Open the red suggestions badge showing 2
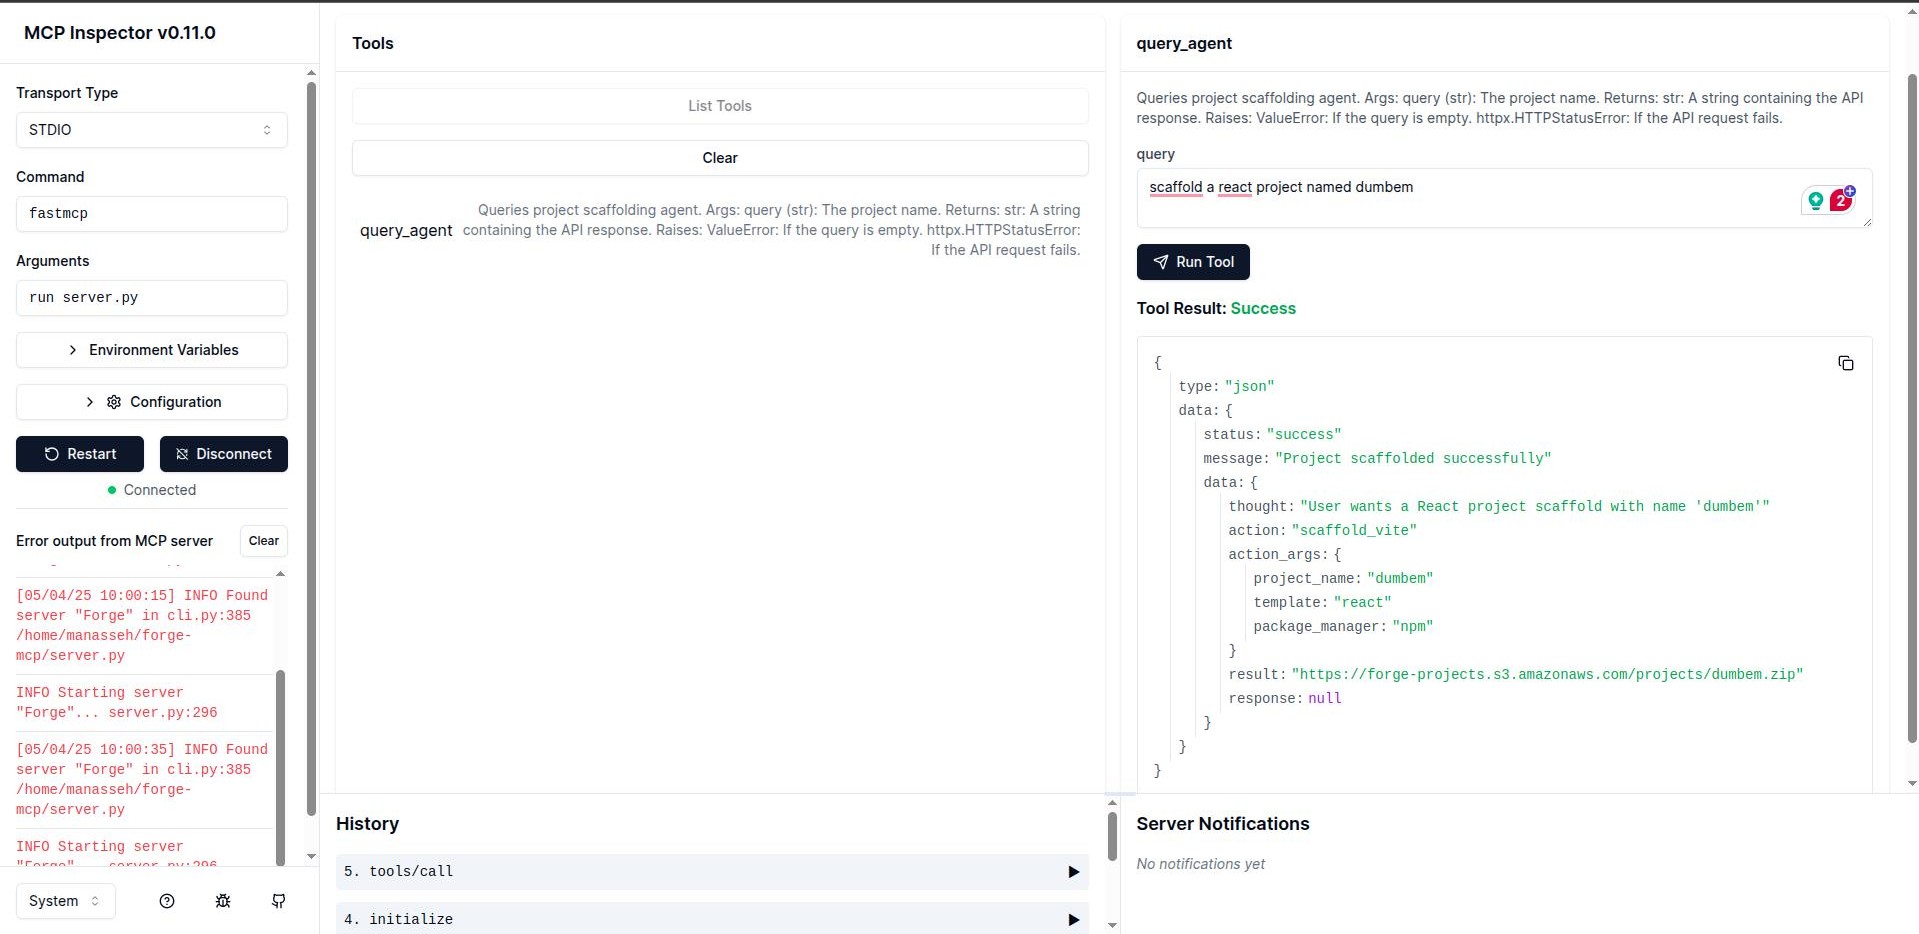This screenshot has height=934, width=1919. 1841,200
